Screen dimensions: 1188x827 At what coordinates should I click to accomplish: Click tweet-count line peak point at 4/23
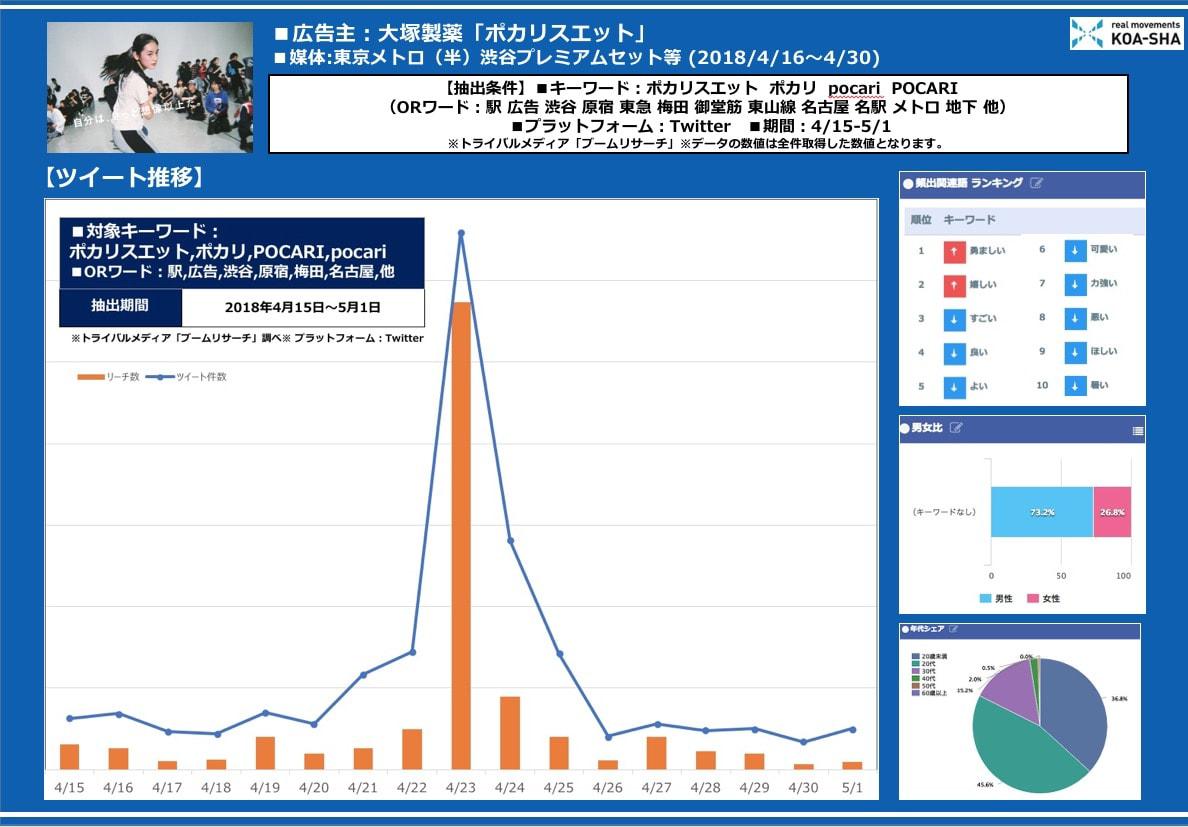point(461,233)
